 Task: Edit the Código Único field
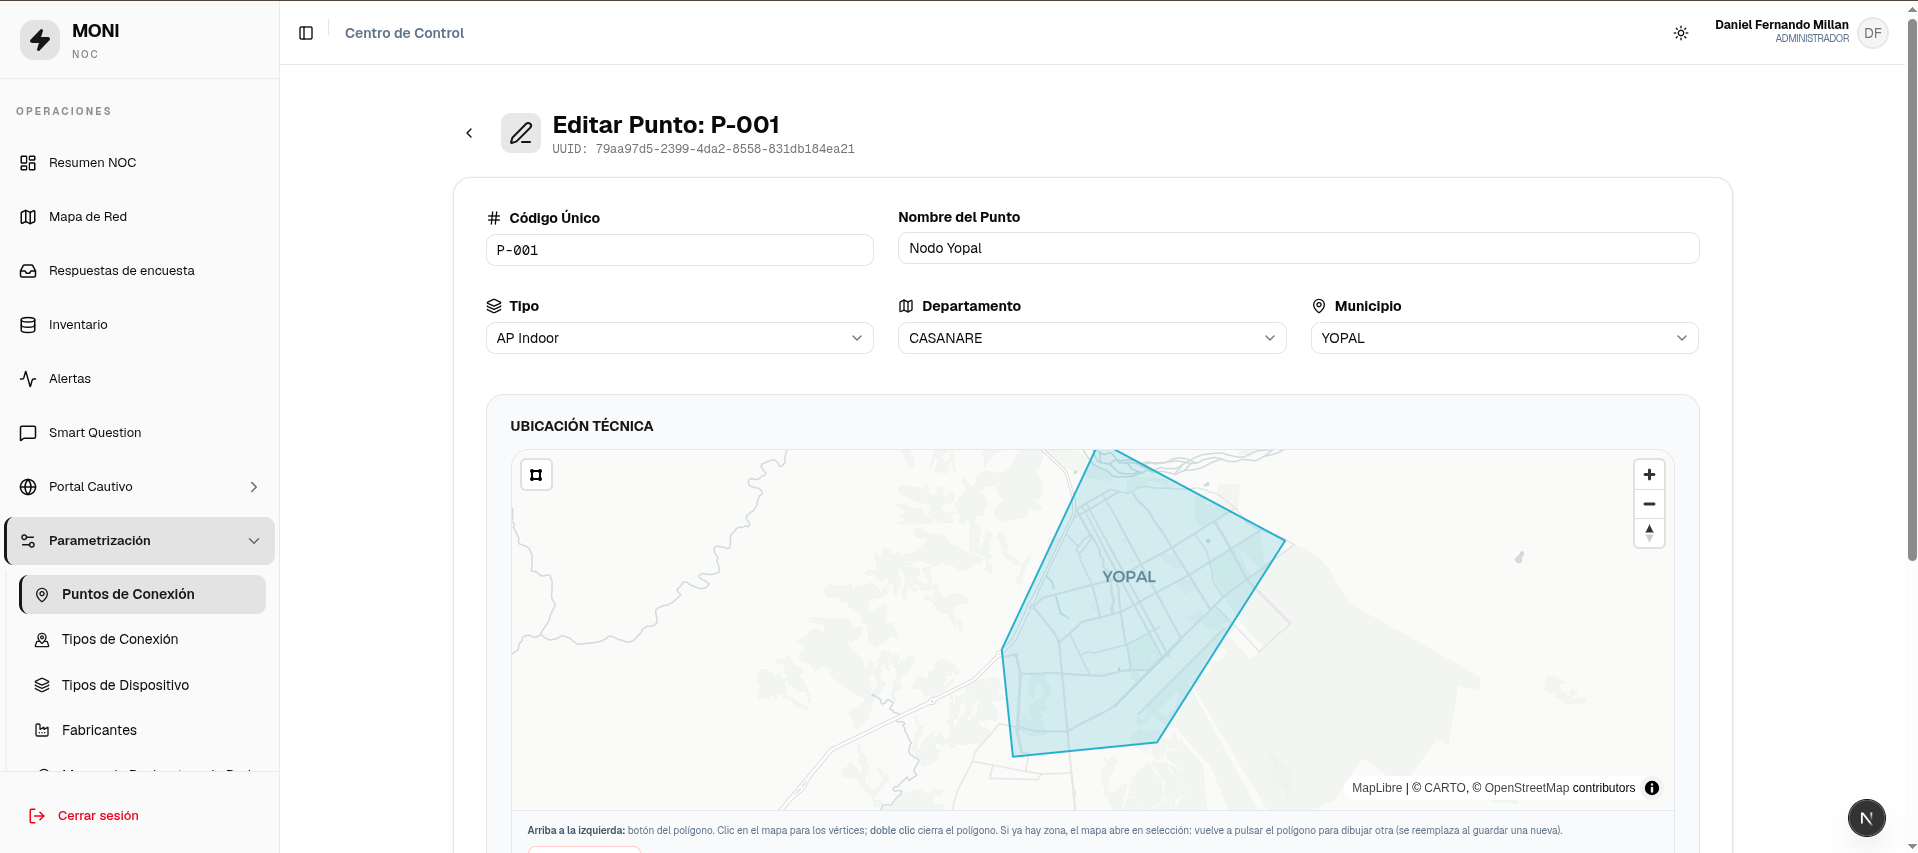pyautogui.click(x=680, y=250)
